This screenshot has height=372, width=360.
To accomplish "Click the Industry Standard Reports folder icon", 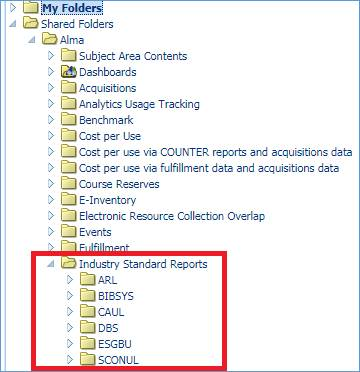I will [69, 264].
